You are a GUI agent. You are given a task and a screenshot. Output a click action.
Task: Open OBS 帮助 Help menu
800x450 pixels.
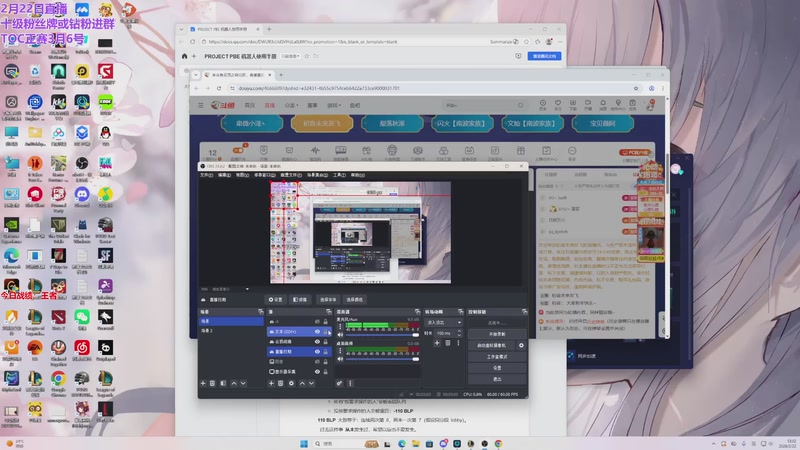tap(358, 175)
